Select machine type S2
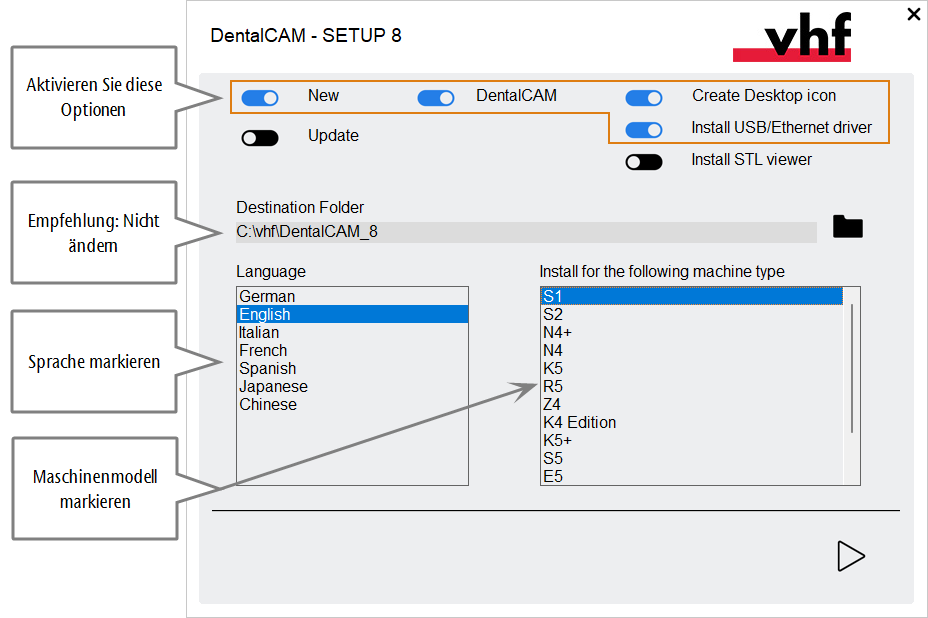This screenshot has width=928, height=618. [x=691, y=314]
